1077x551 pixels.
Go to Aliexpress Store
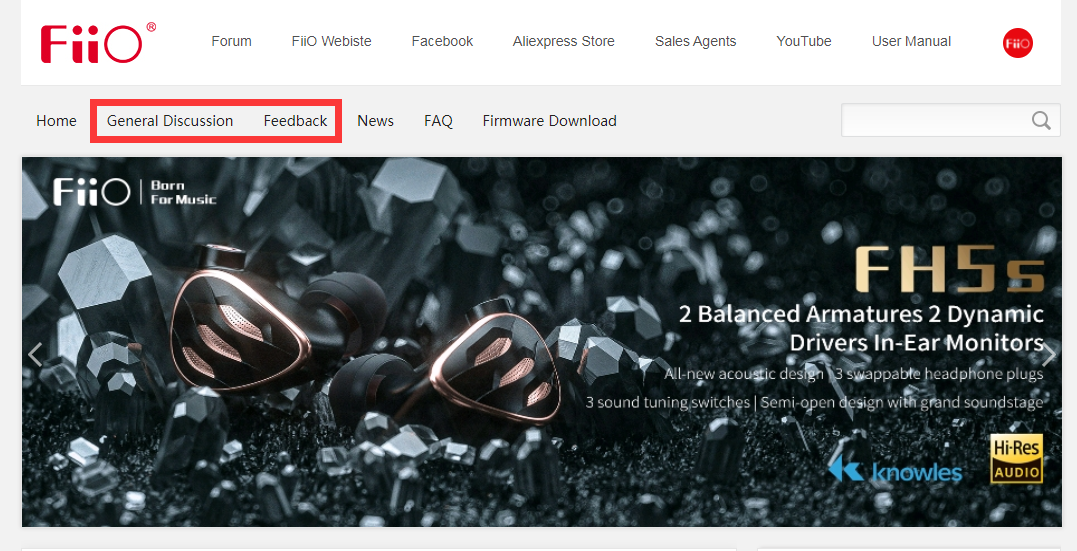coord(563,41)
